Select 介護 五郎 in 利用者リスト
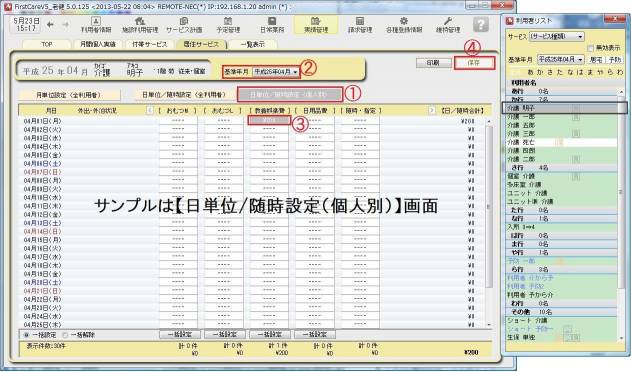This screenshot has width=631, height=372. coord(561,125)
